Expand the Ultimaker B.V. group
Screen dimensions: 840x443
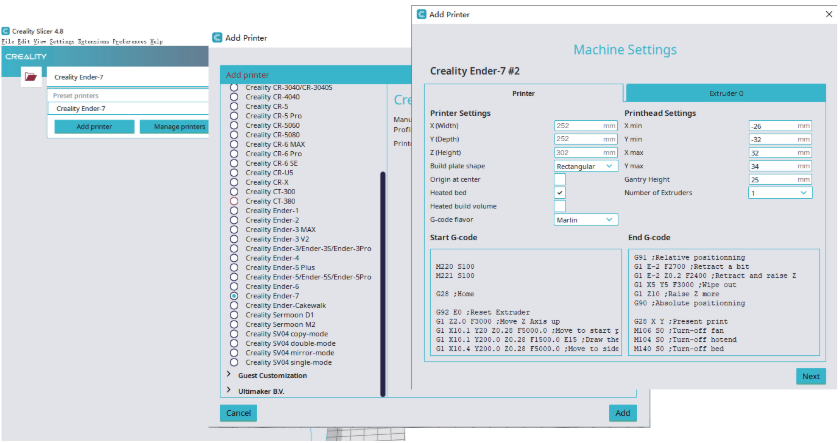(229, 391)
